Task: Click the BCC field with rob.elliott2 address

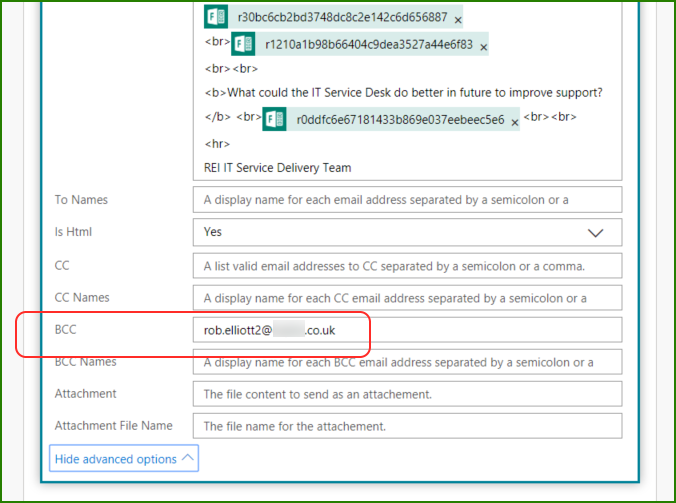Action: (407, 330)
